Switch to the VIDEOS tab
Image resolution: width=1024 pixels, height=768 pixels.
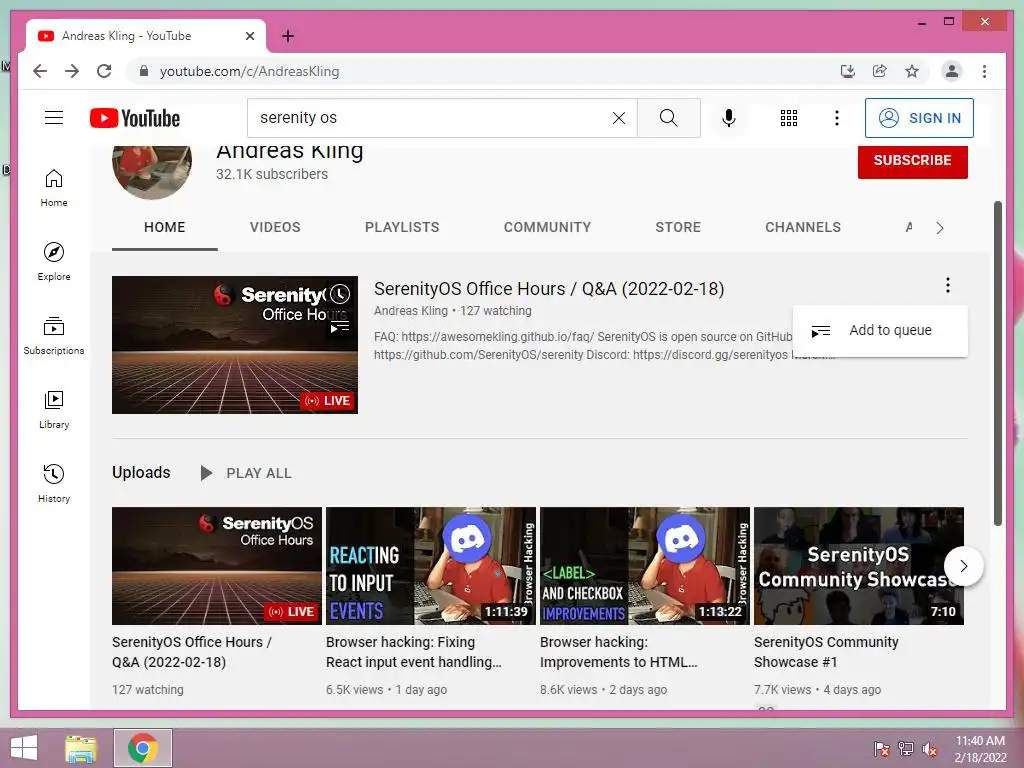point(275,227)
